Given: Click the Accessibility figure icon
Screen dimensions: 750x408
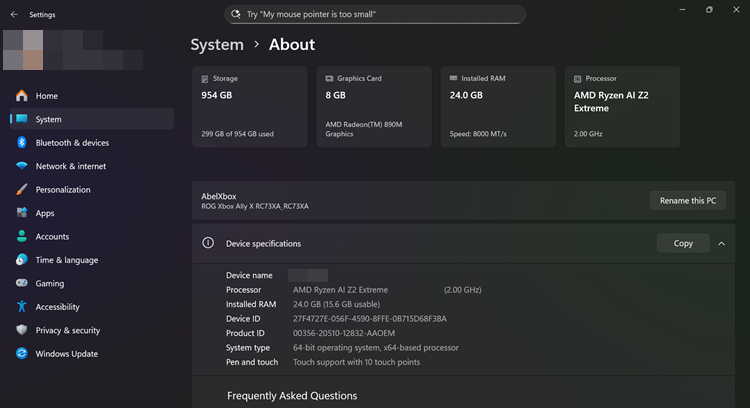Looking at the screenshot, I should point(22,306).
